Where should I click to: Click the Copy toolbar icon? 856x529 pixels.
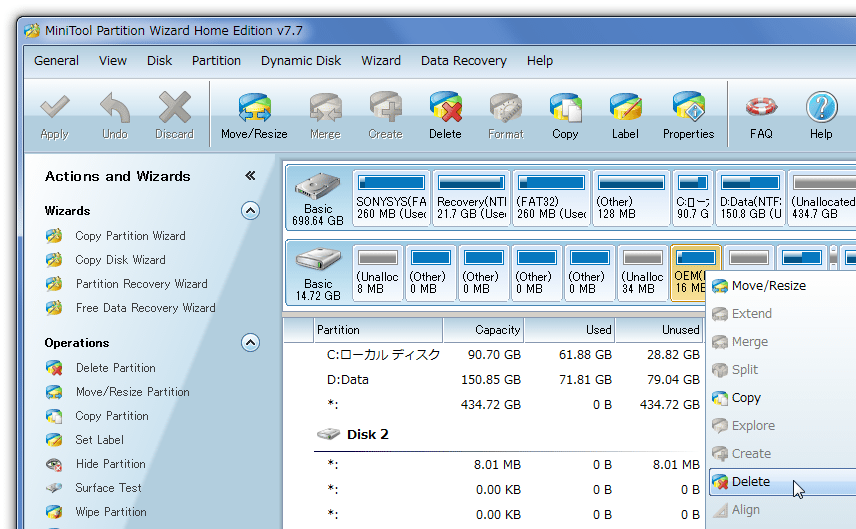tap(565, 107)
